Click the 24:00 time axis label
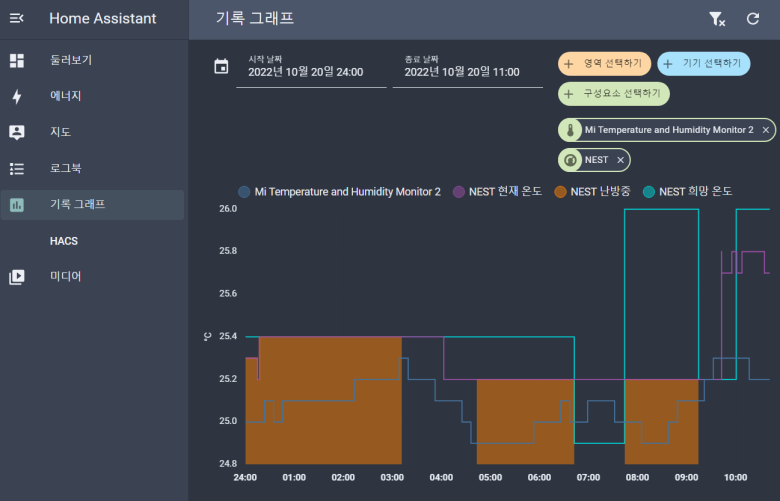The width and height of the screenshot is (780, 501). 245,478
